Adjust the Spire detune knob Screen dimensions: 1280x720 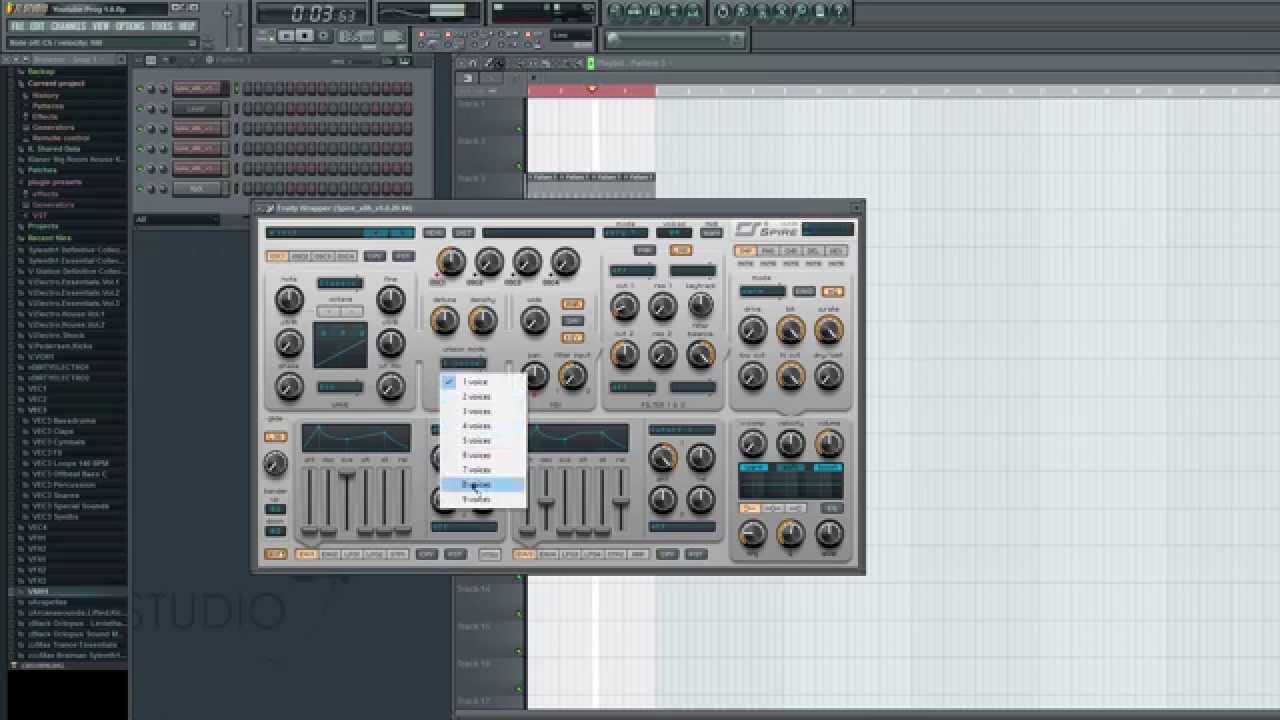(x=445, y=320)
